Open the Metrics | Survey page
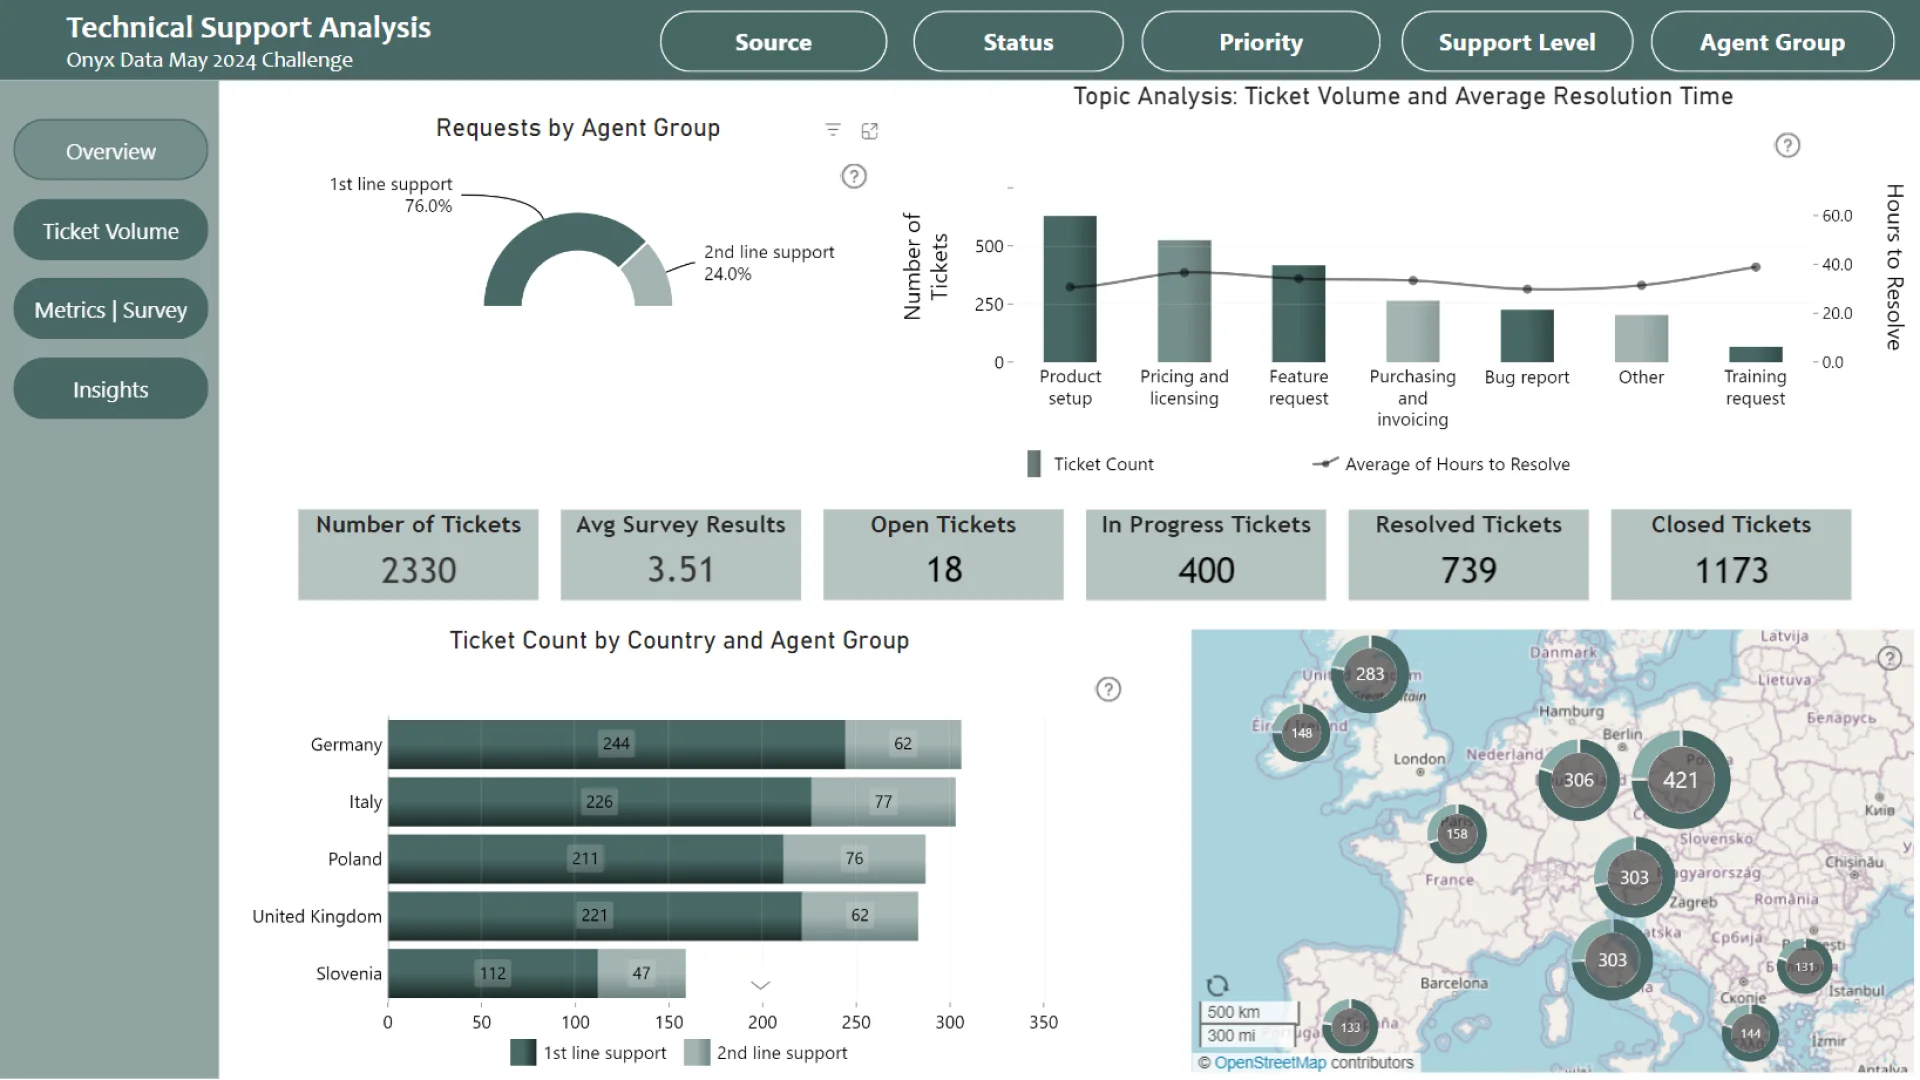 [111, 310]
